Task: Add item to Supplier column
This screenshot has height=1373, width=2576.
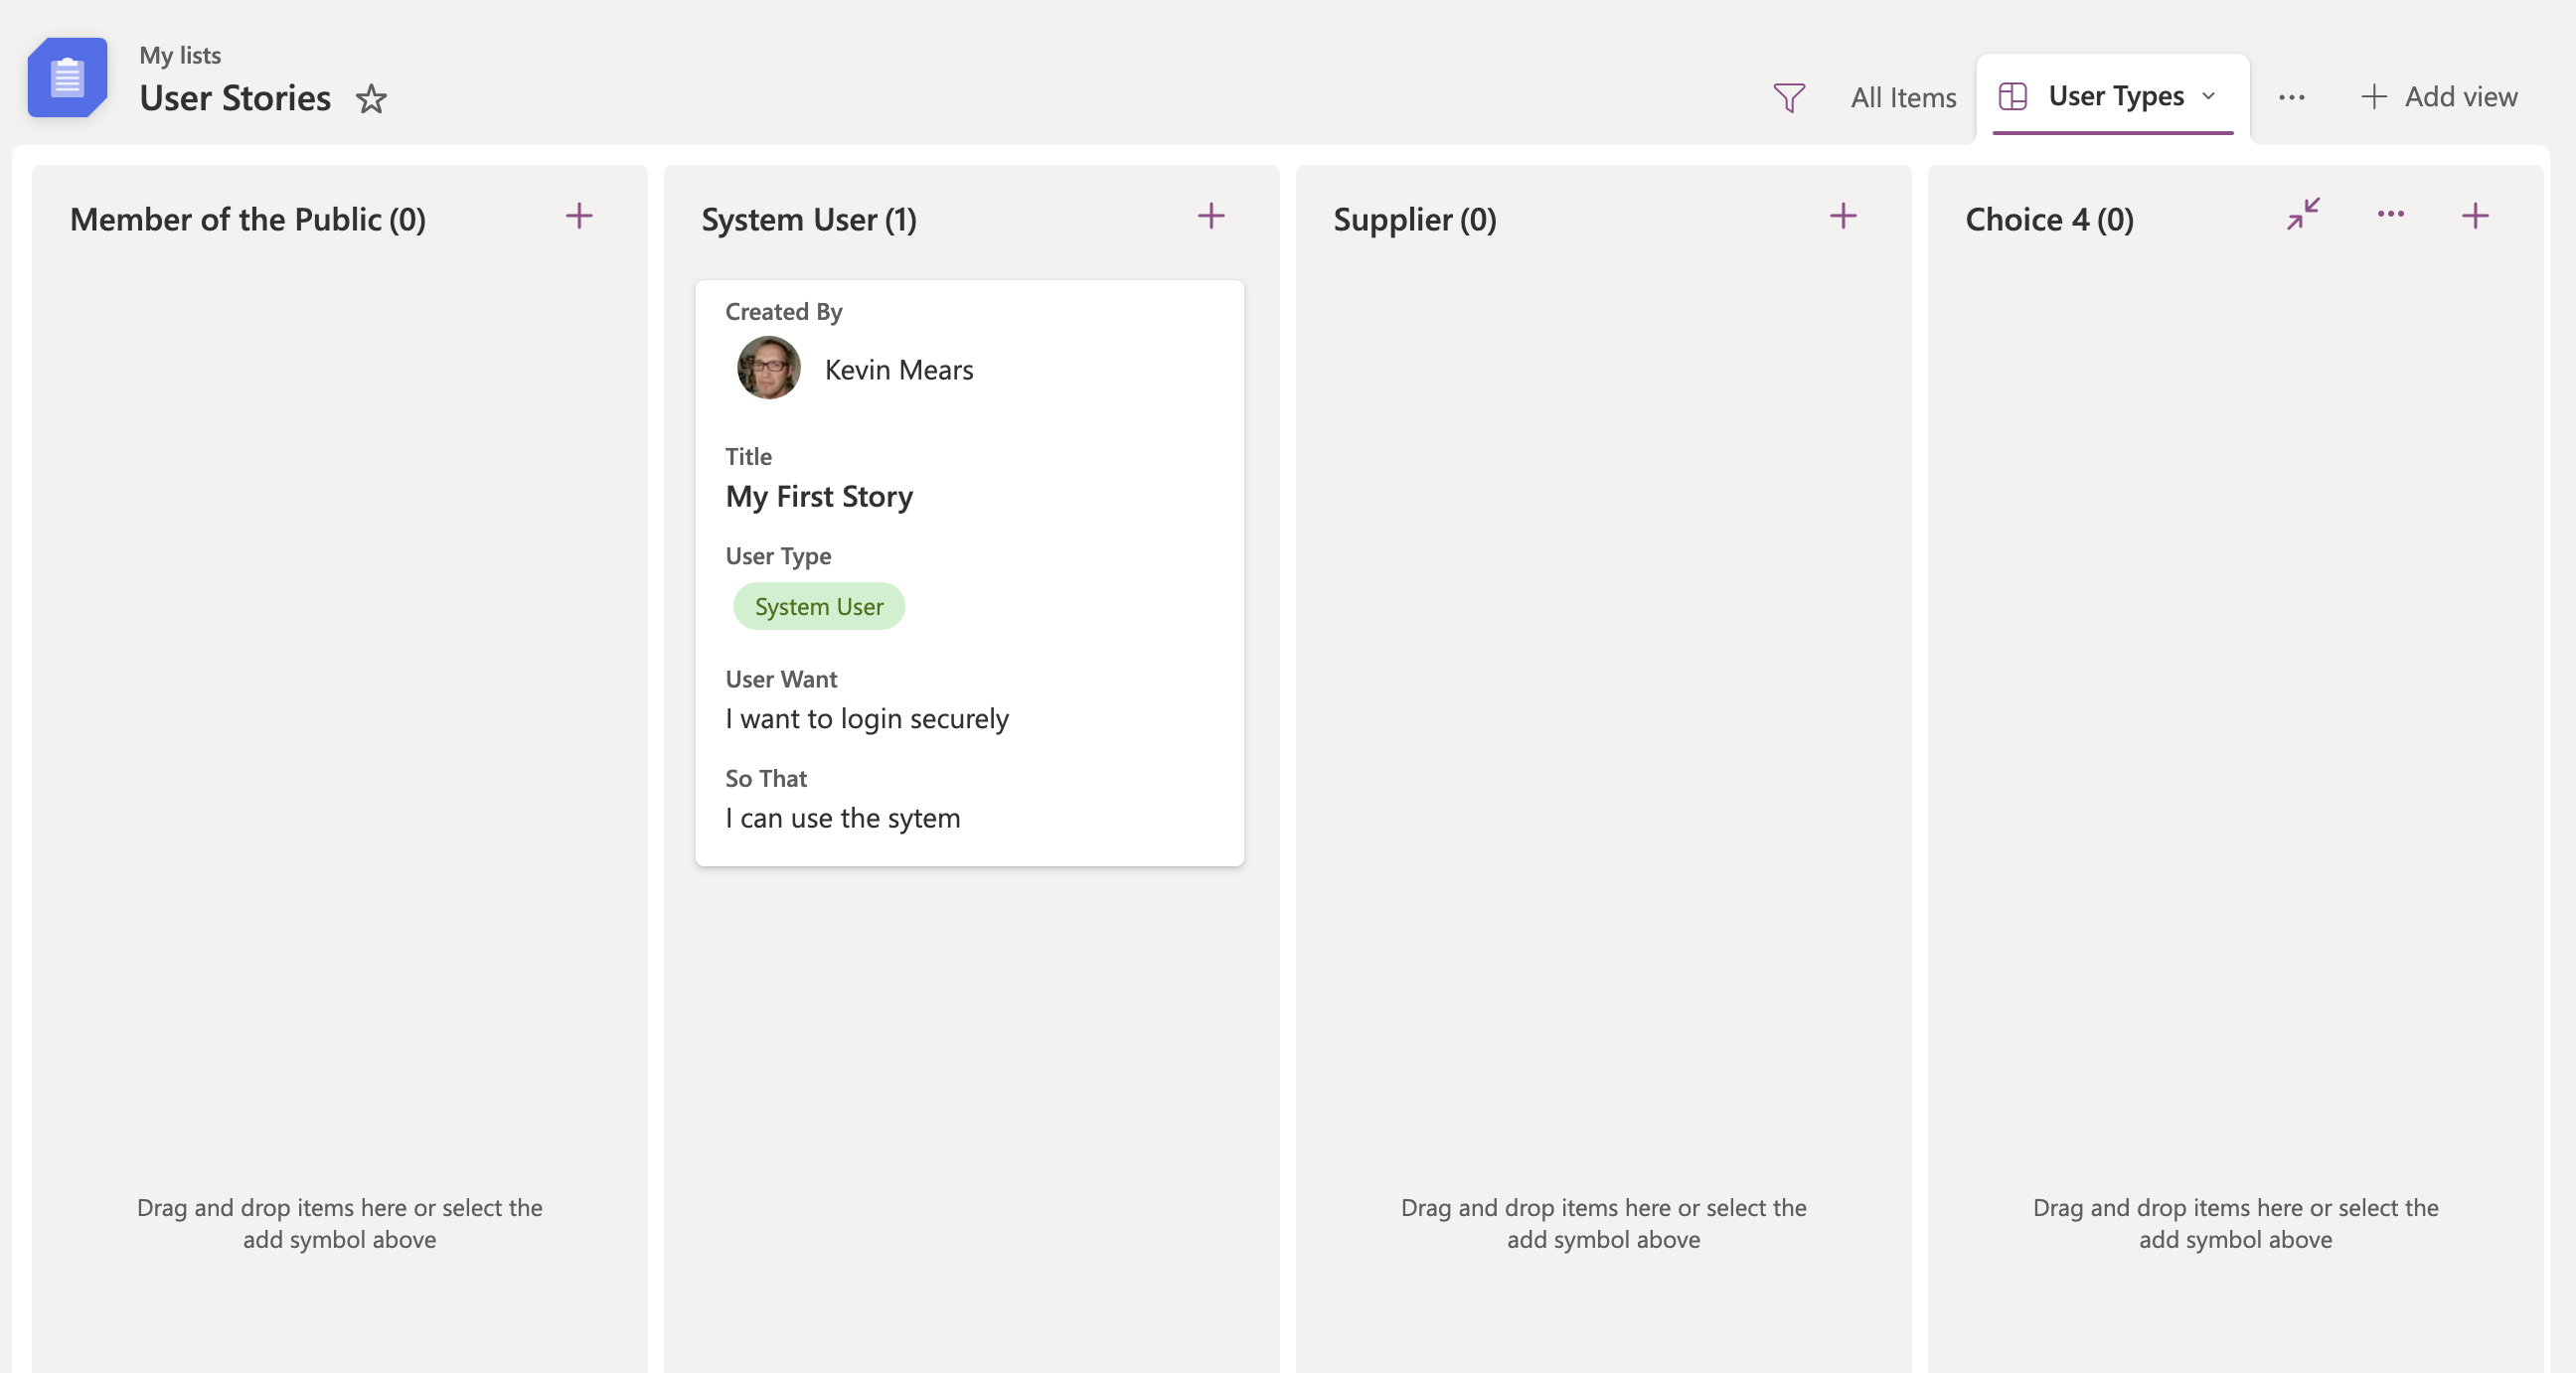Action: tap(1843, 216)
